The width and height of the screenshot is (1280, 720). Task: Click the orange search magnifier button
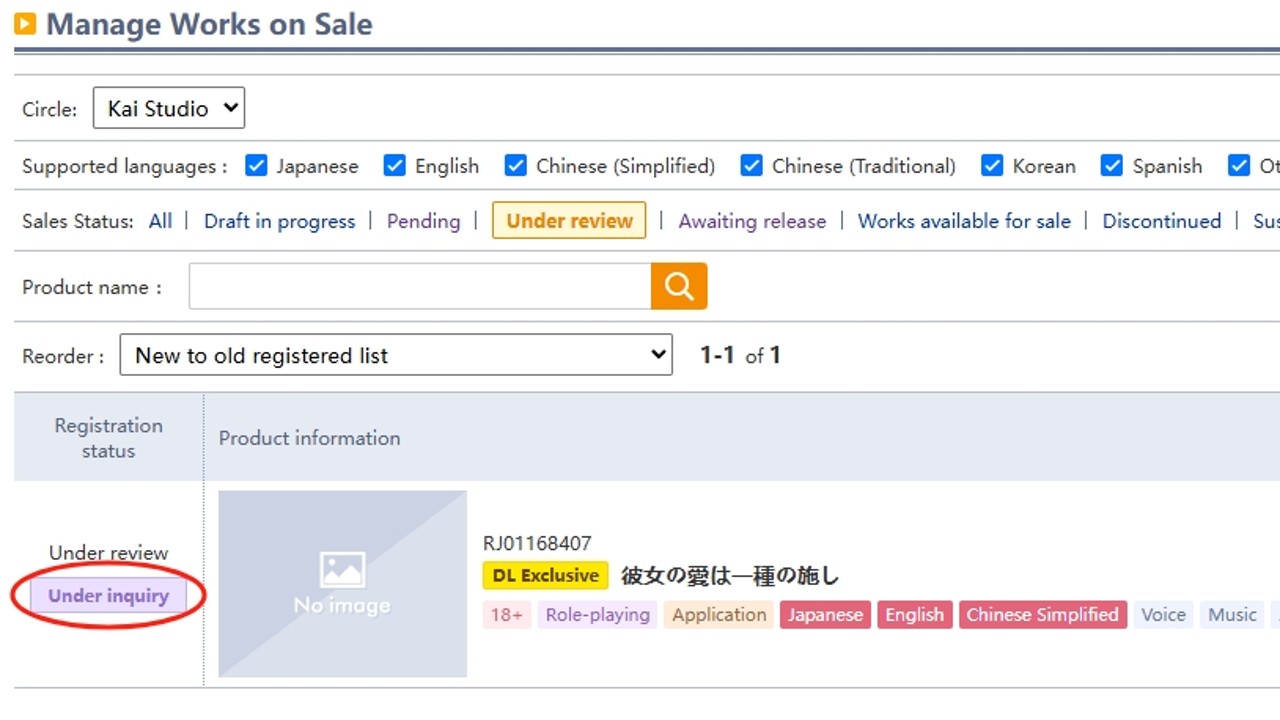pos(679,287)
